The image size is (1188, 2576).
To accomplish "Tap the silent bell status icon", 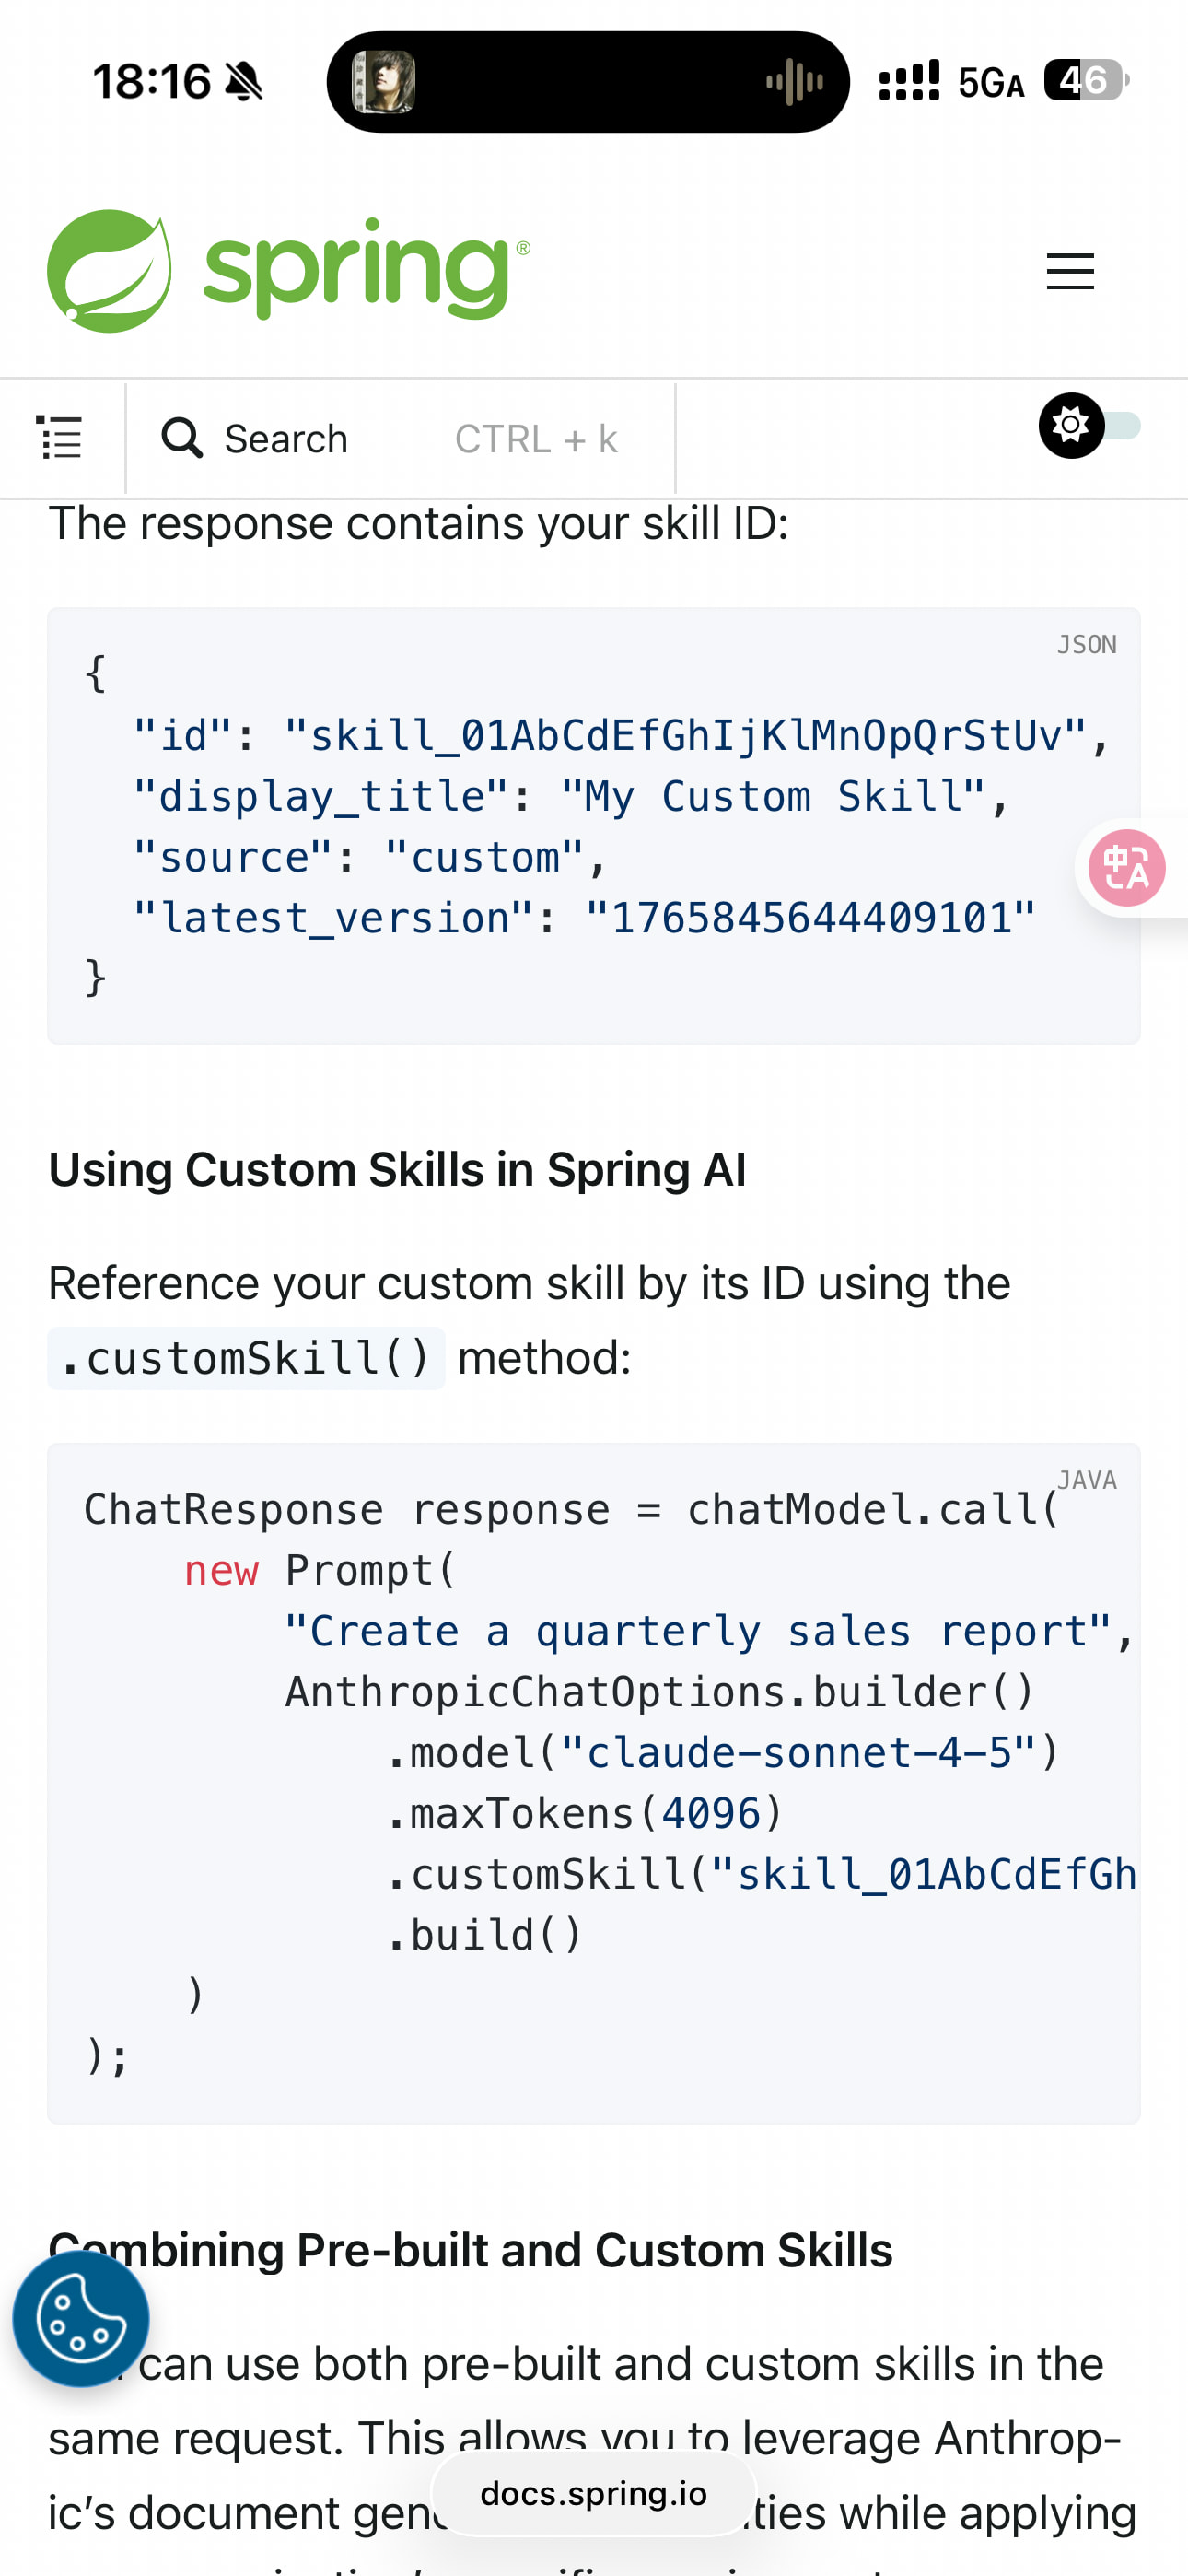I will (244, 81).
